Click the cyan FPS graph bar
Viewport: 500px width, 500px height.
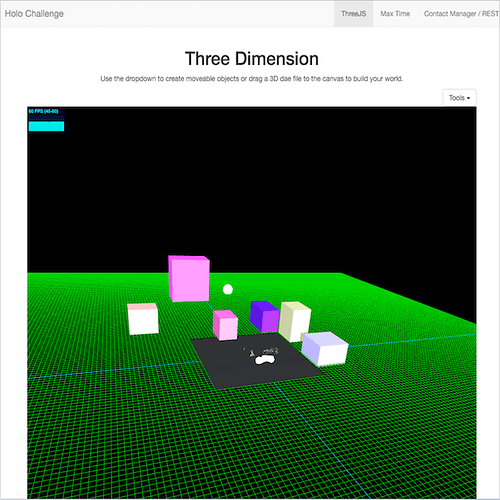46,126
